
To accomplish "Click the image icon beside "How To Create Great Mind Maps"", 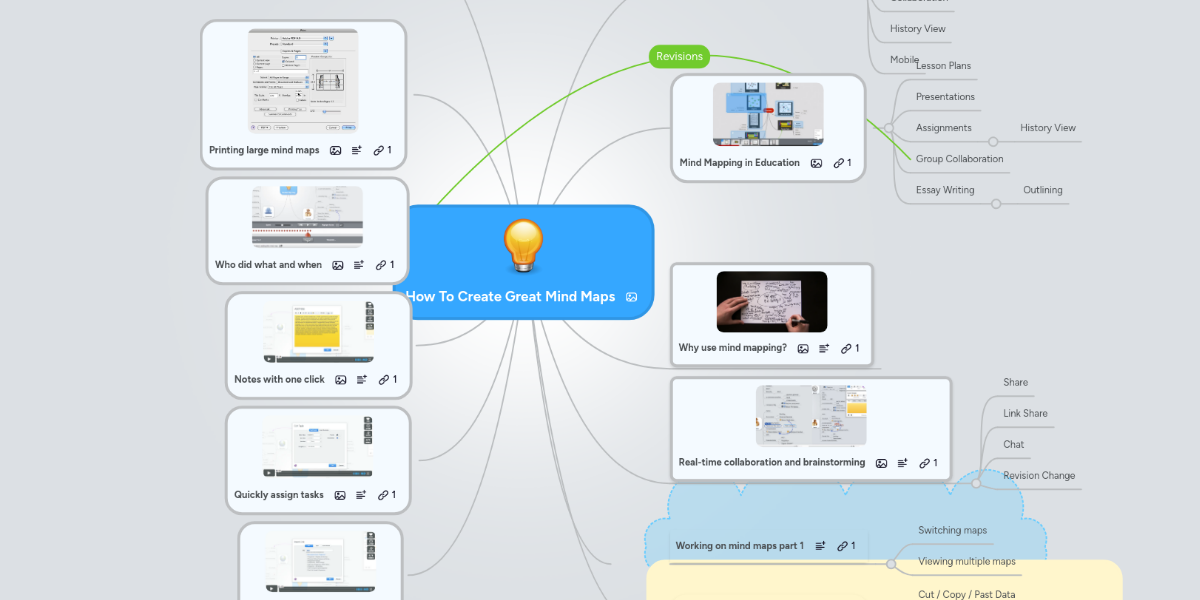I will pos(631,297).
